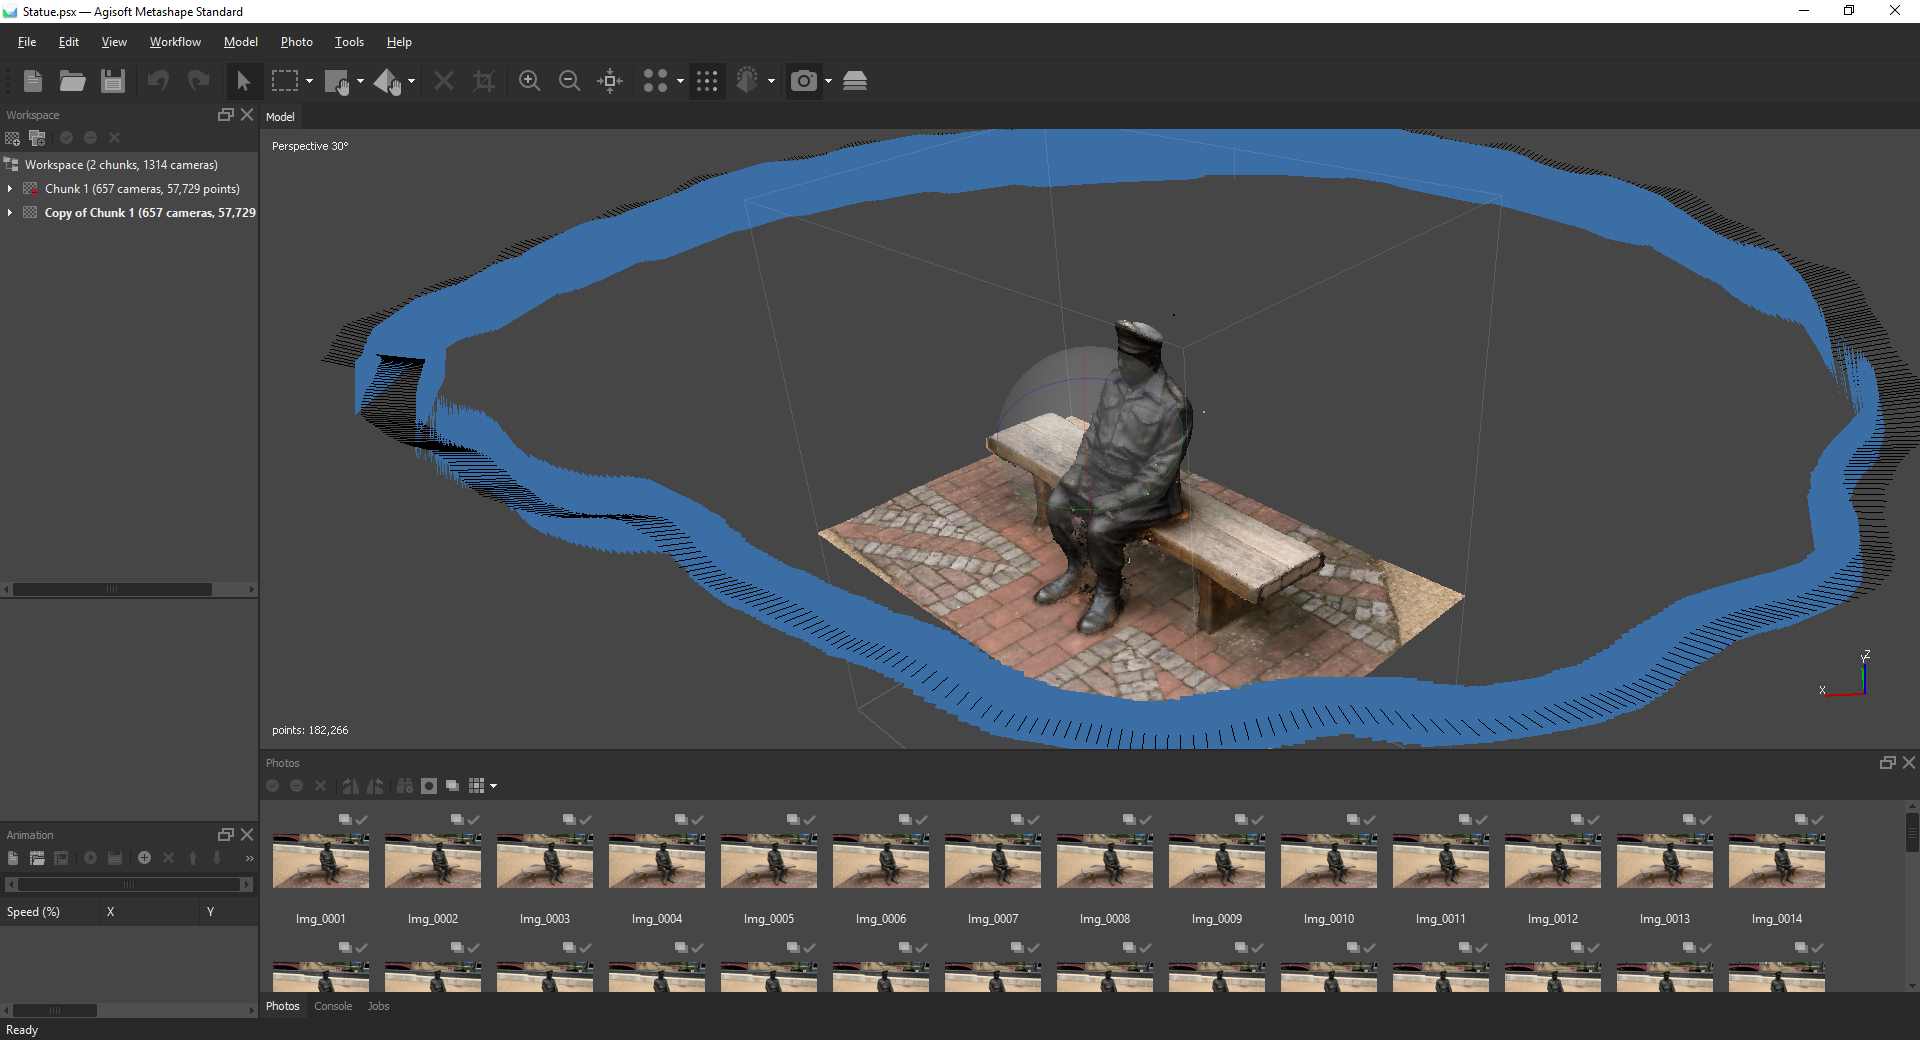
Task: Click the Reset View icon
Action: (x=609, y=81)
